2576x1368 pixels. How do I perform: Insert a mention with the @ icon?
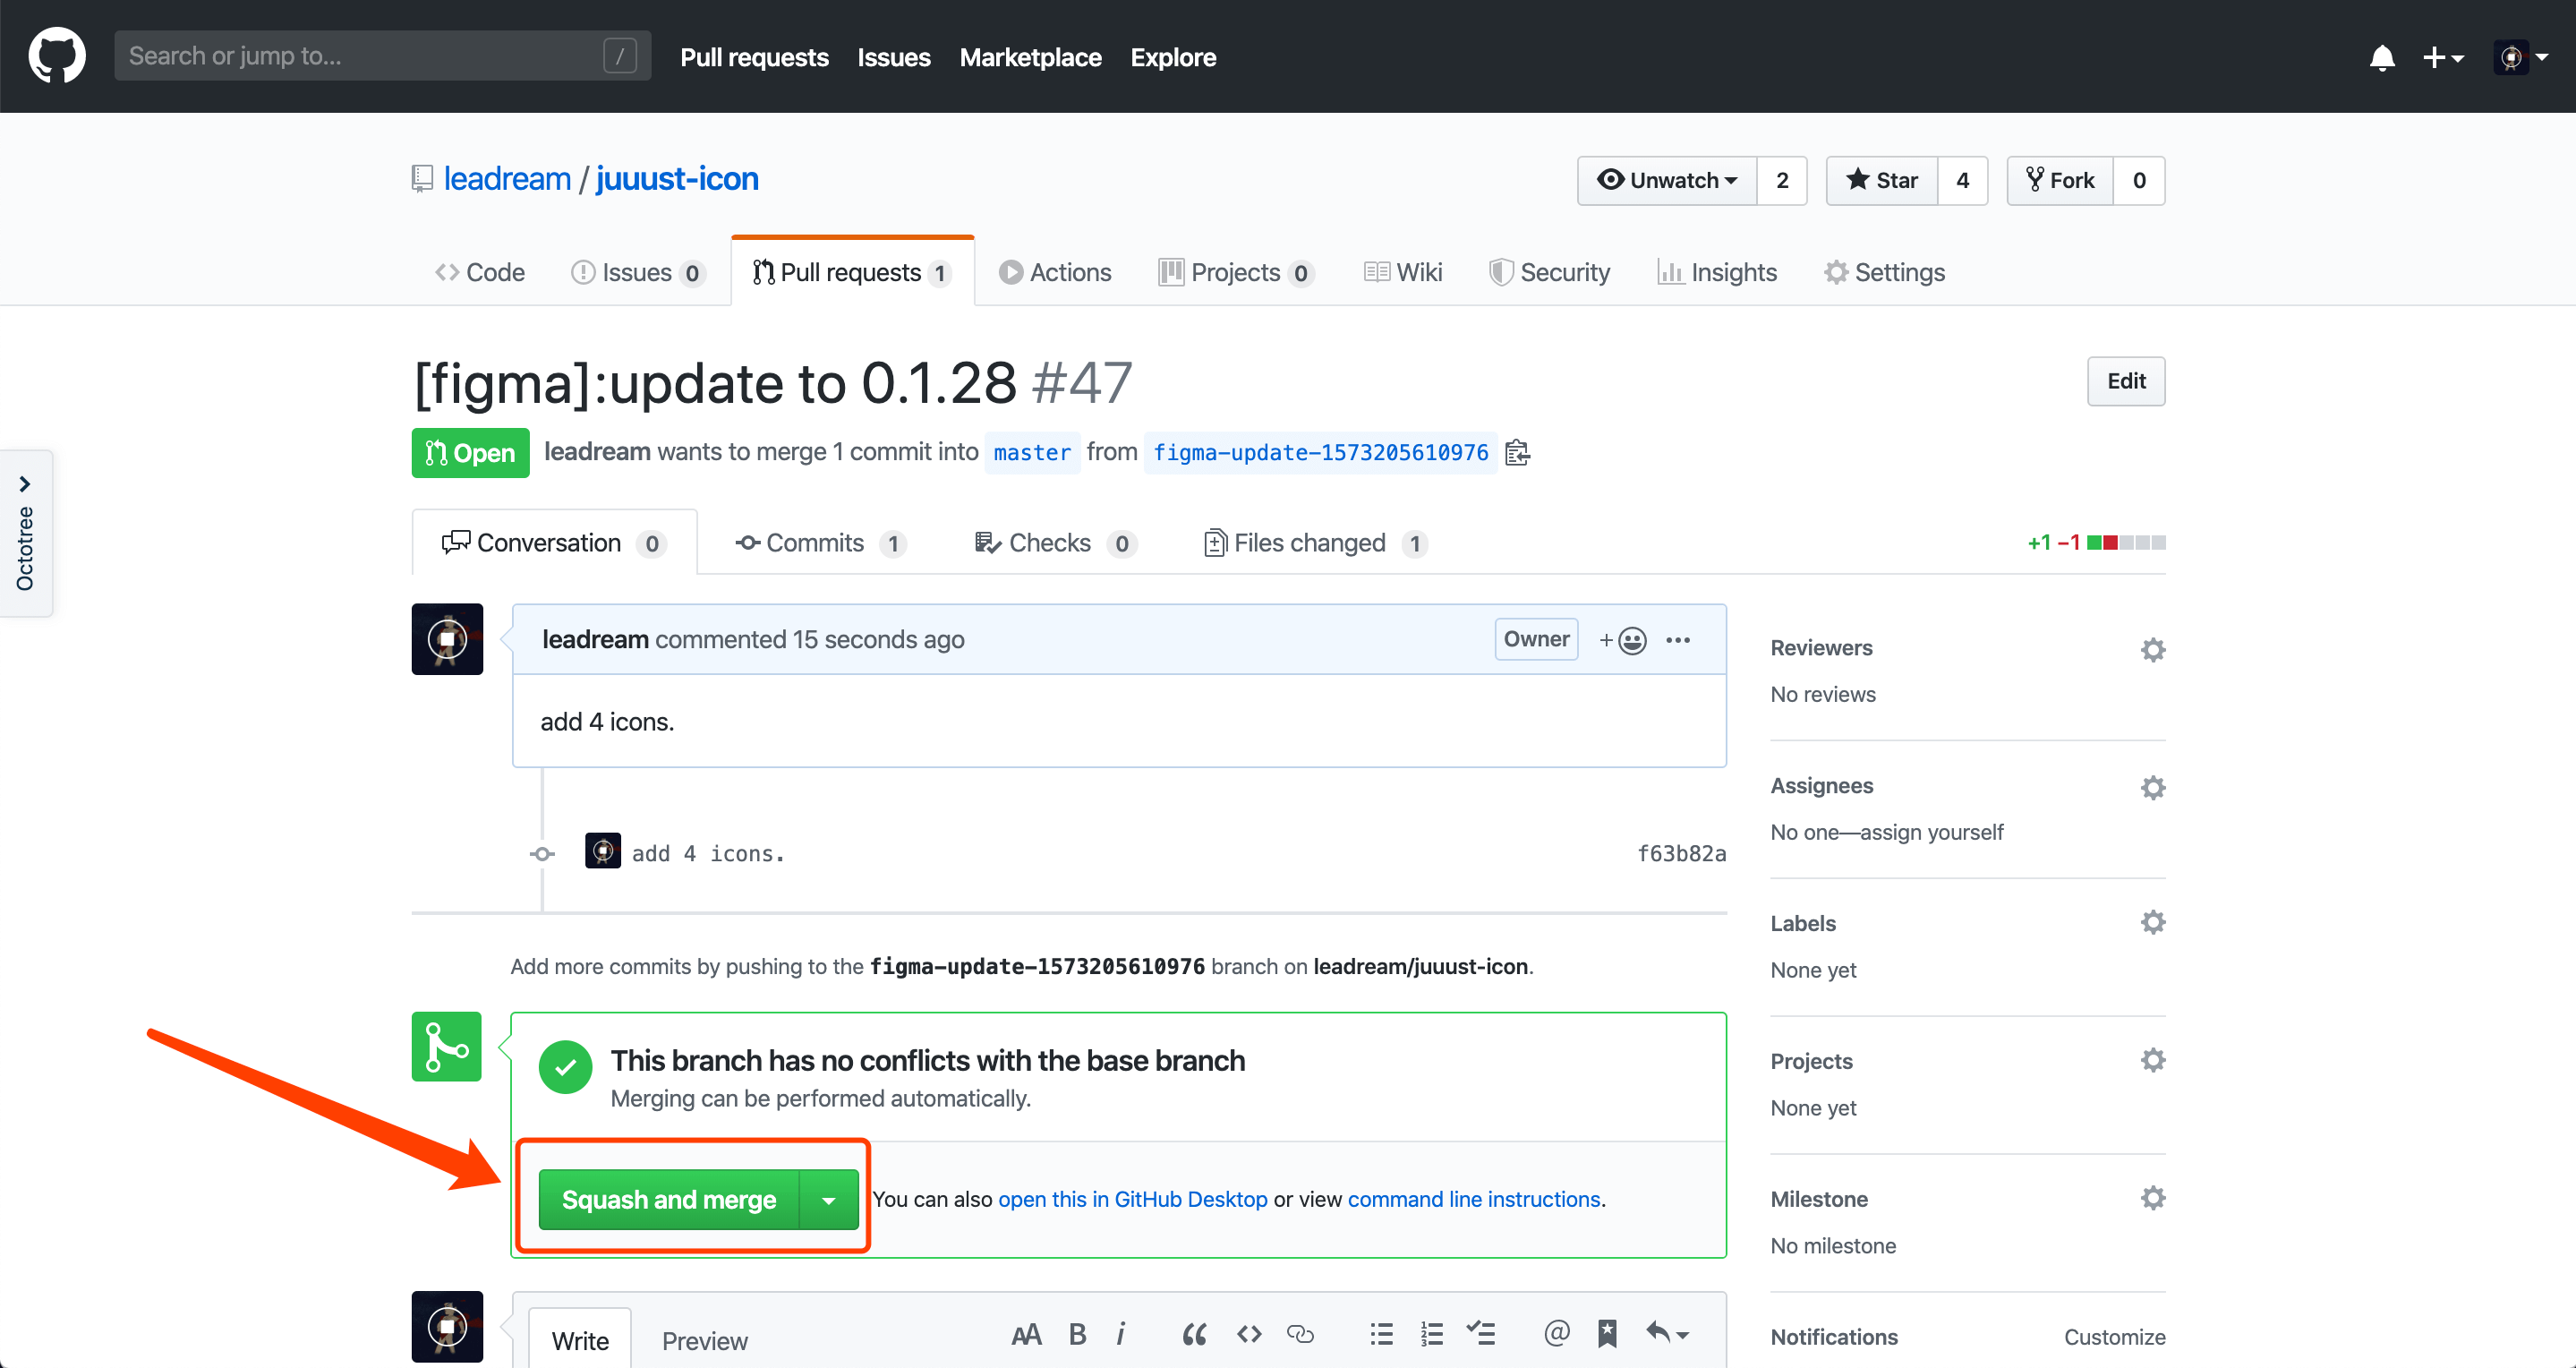click(x=1556, y=1333)
